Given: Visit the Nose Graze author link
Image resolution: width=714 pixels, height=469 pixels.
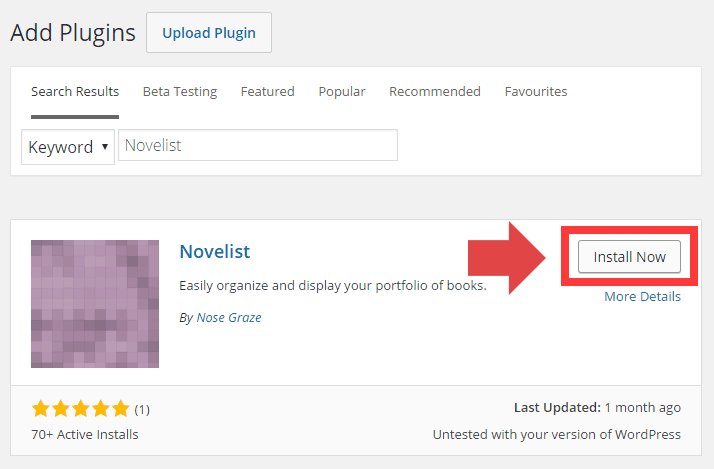Looking at the screenshot, I should pos(229,317).
